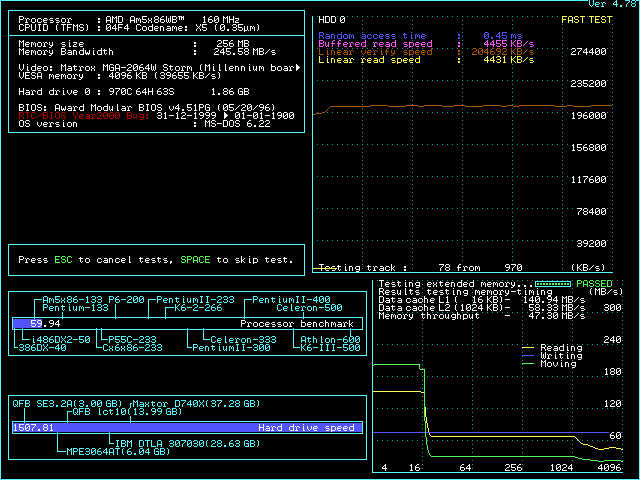Click Memory Bandwidth 245.58 MB/s value
This screenshot has width=640, height=480.
[x=244, y=52]
